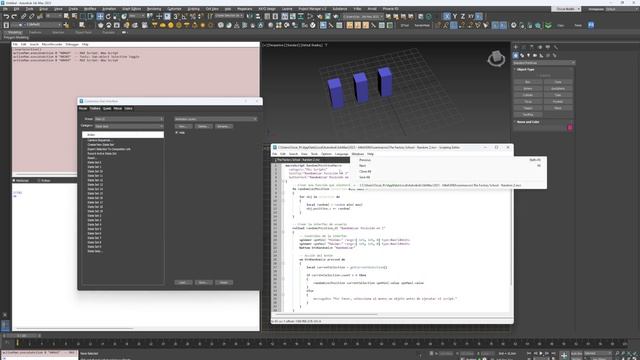Toggle Angle Snap in main toolbar
The image size is (640, 360).
click(x=184, y=16)
